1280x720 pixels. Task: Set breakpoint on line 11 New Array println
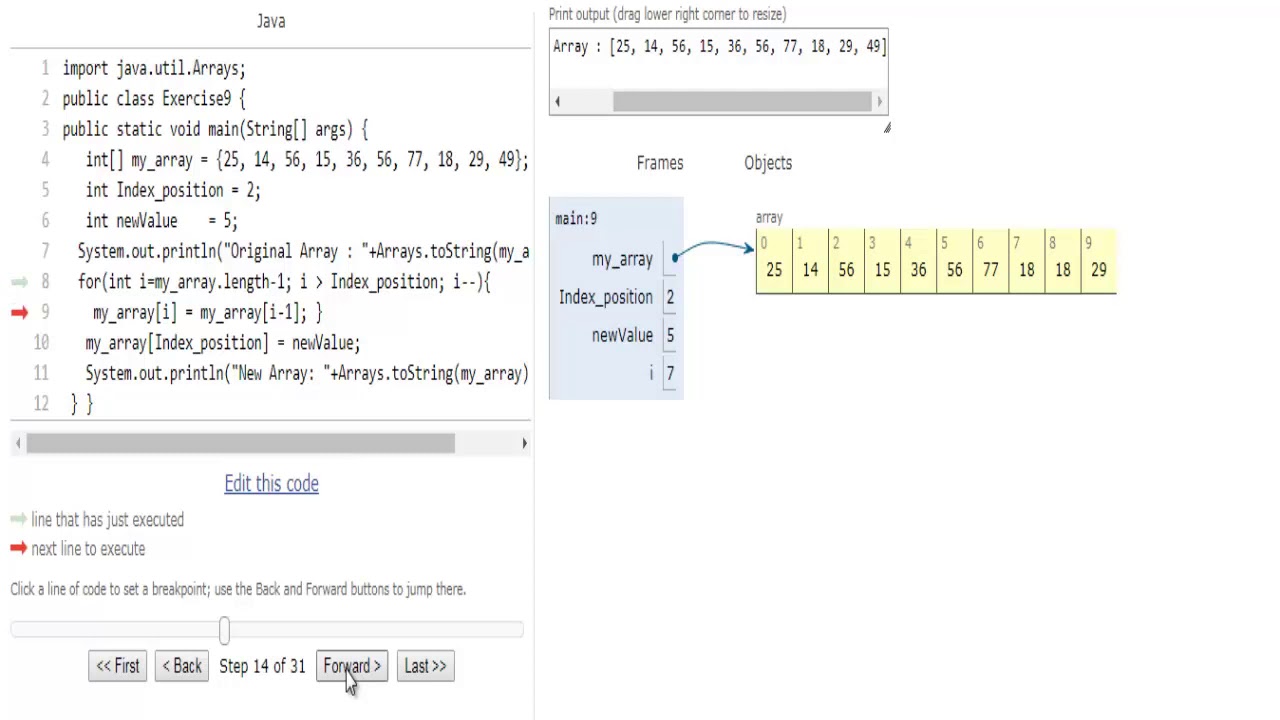click(307, 374)
